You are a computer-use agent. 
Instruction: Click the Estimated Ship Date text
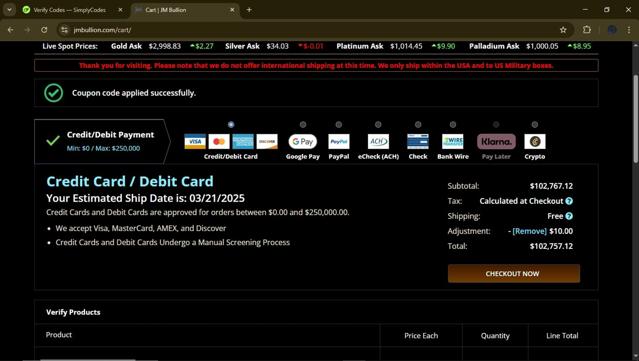(145, 198)
